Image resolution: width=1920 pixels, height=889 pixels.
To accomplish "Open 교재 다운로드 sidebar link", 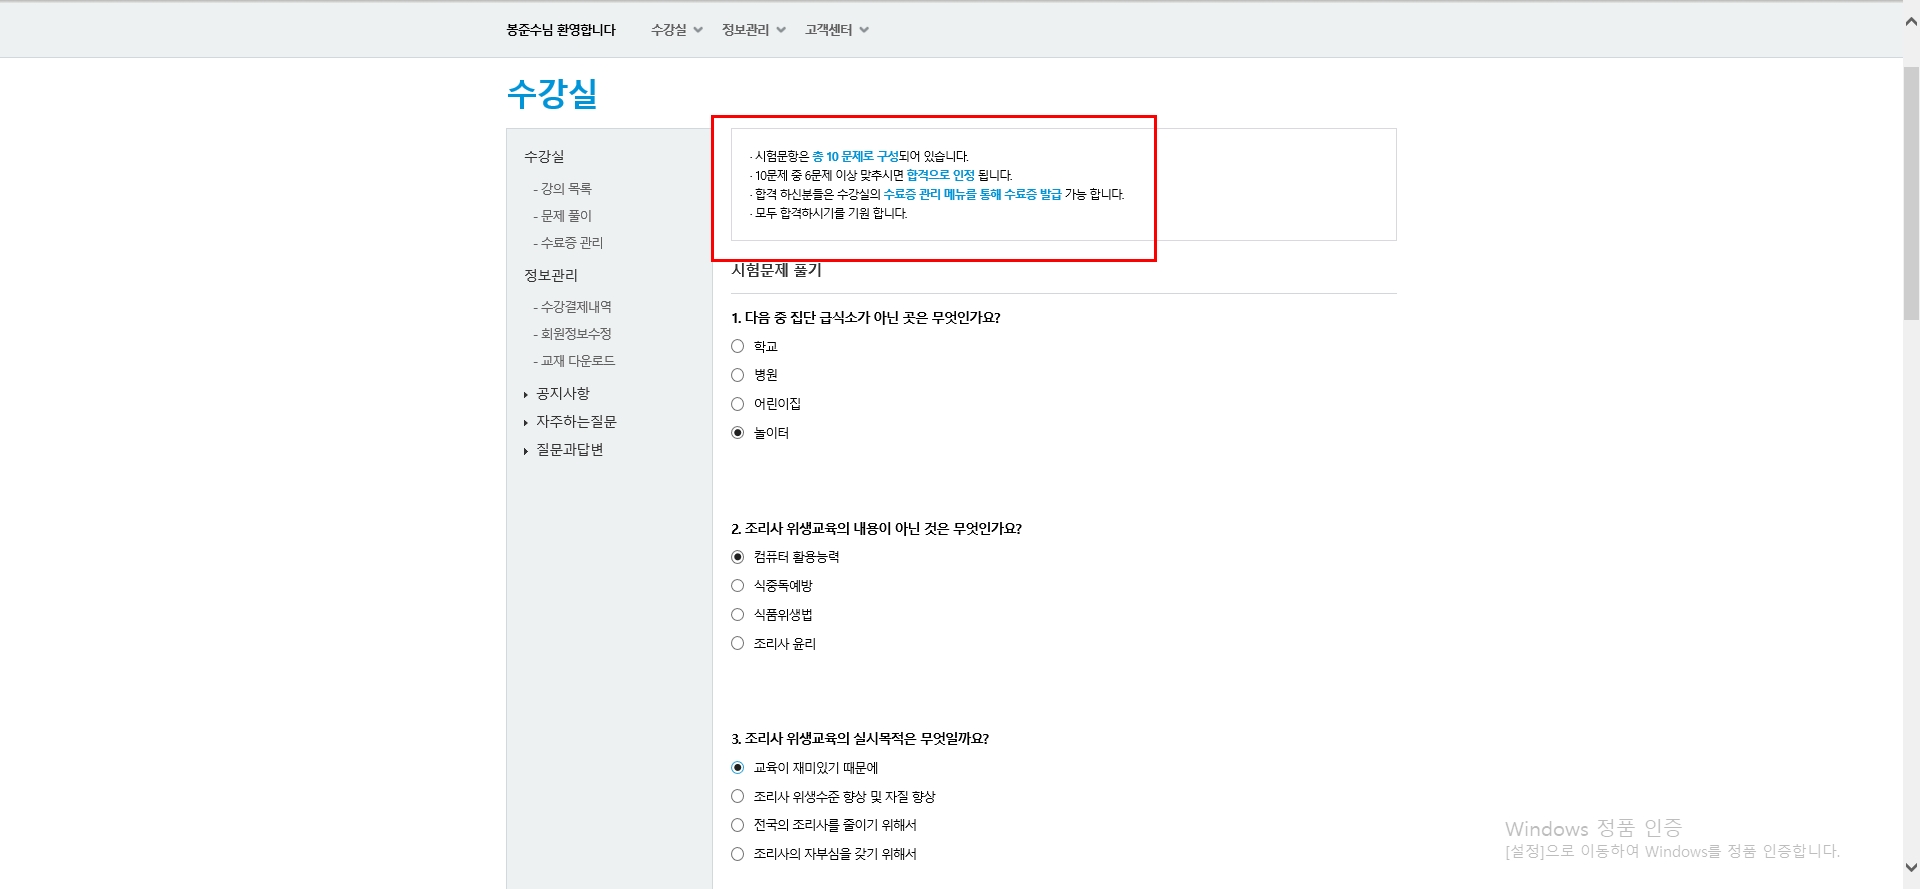I will [577, 361].
